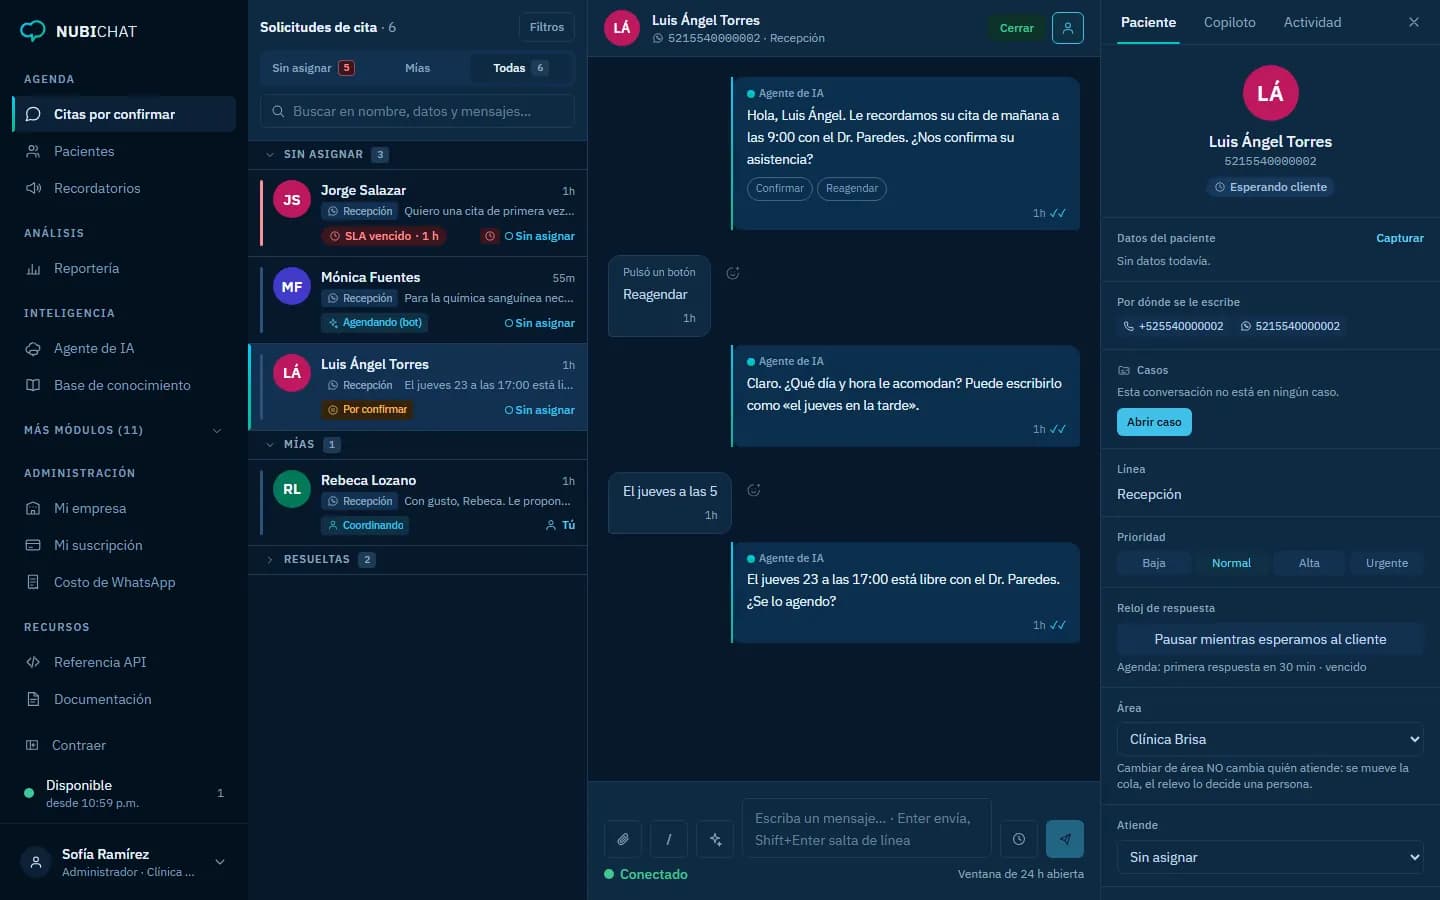
Task: Click the AI sparkle suggestion icon
Action: (x=715, y=839)
